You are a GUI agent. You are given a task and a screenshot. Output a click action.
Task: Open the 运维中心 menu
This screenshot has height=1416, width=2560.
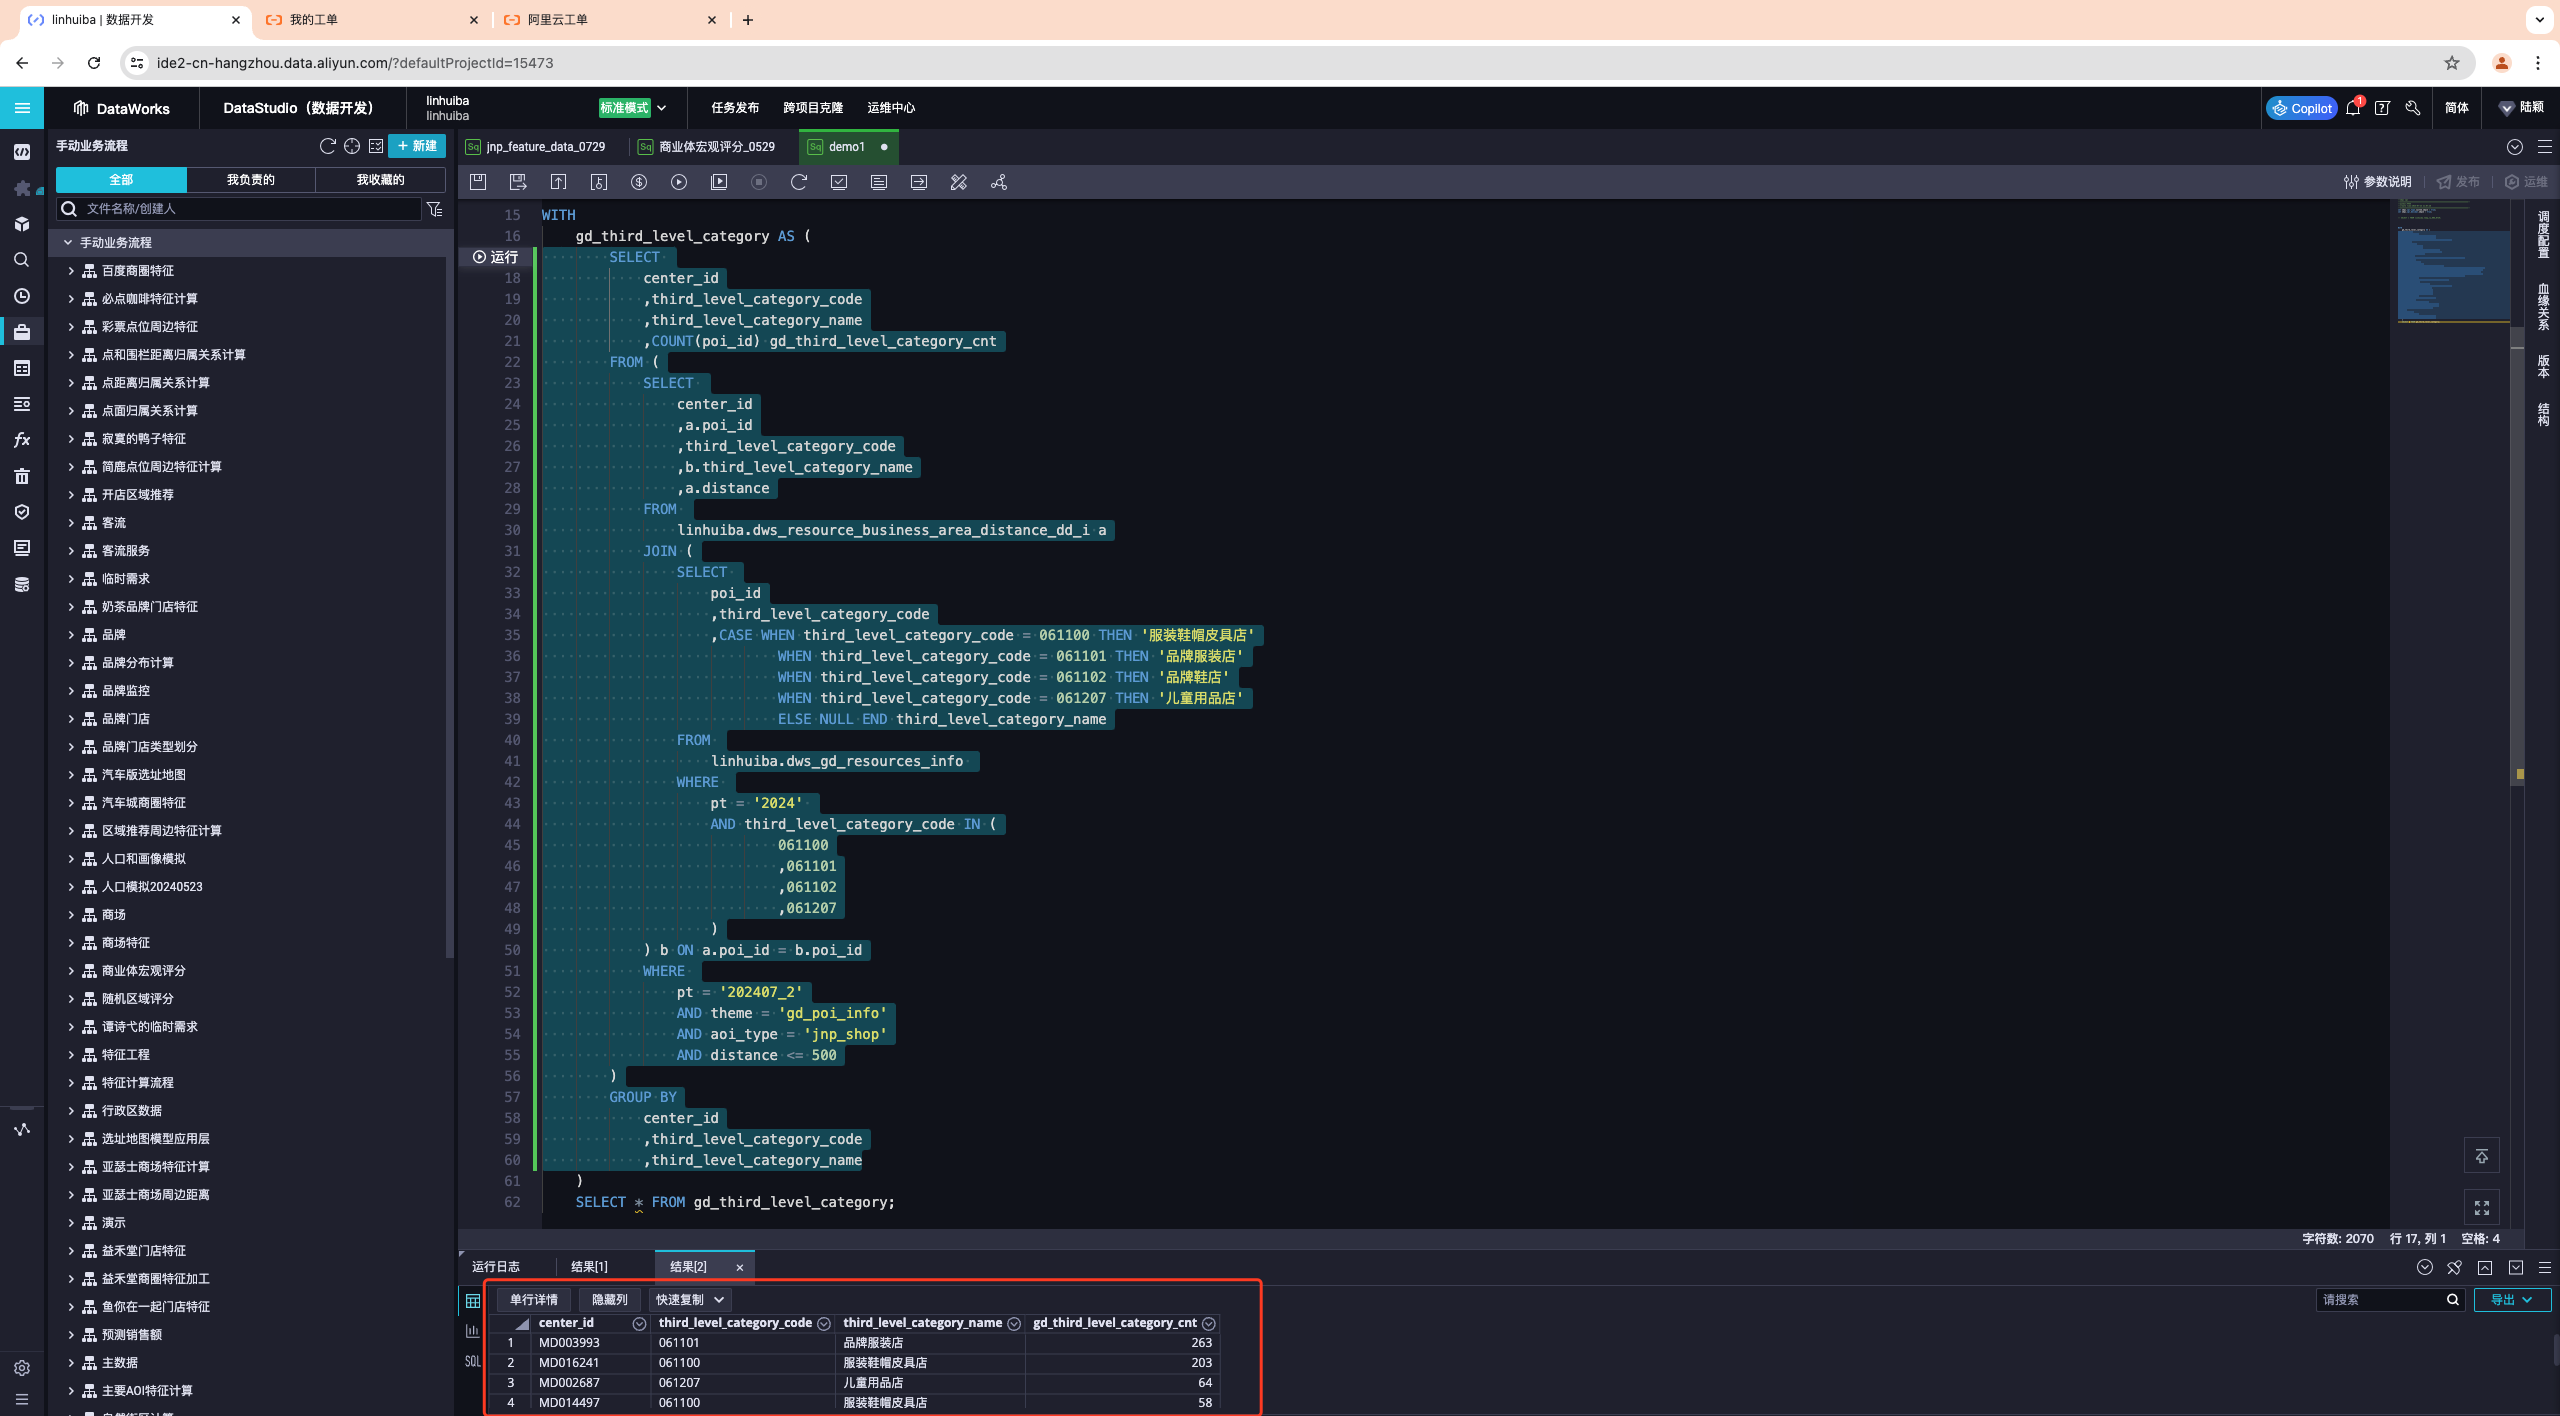(x=891, y=108)
